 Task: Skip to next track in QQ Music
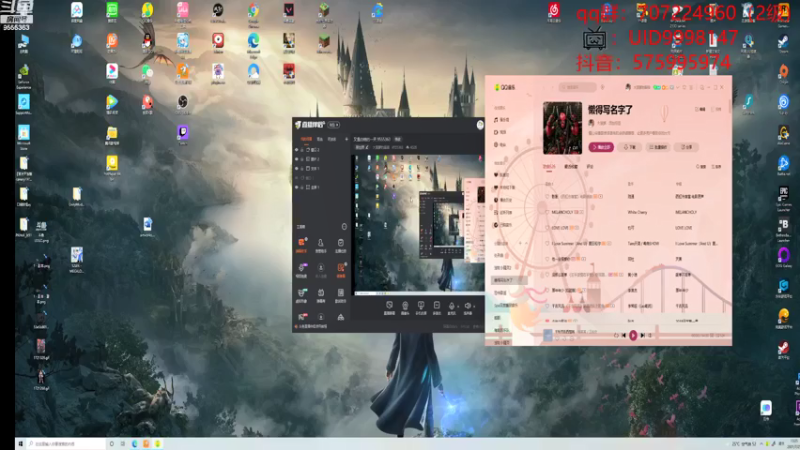tap(643, 335)
